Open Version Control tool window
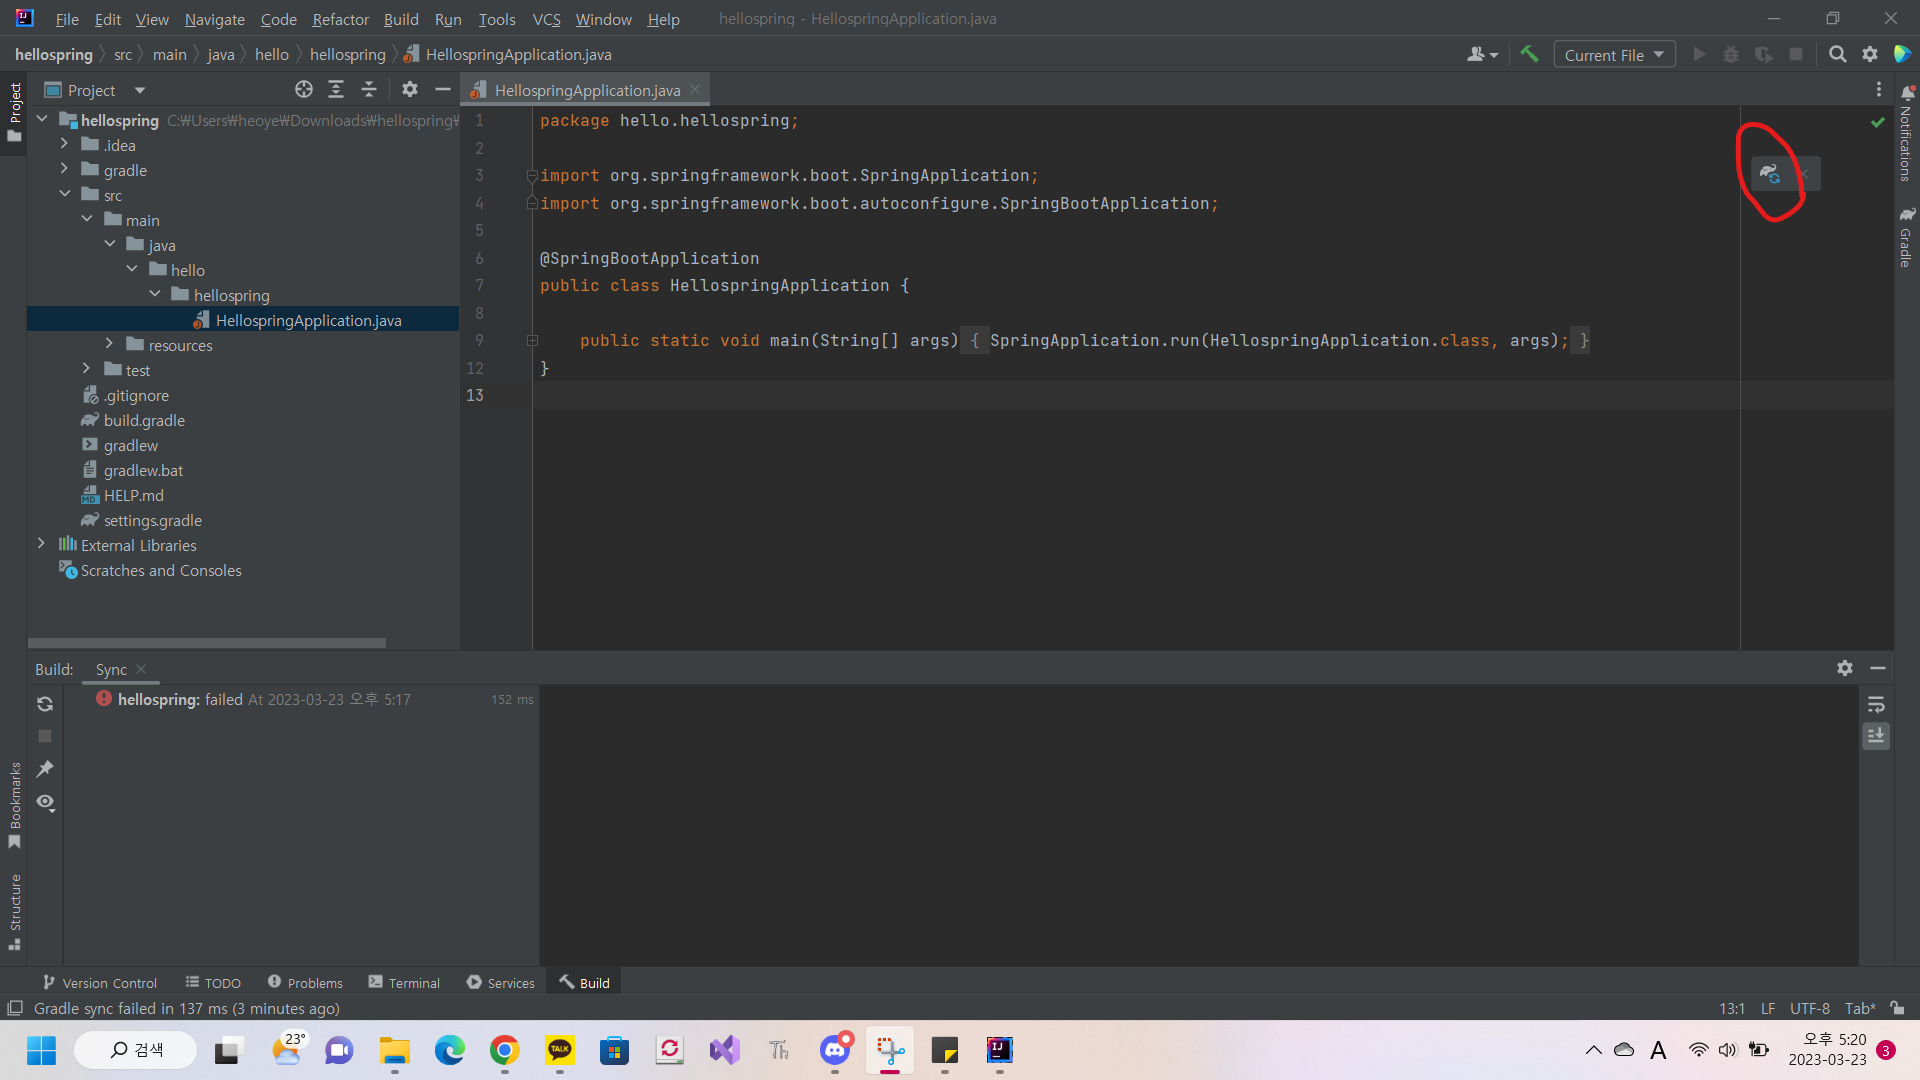Image resolution: width=1920 pixels, height=1080 pixels. pos(100,983)
